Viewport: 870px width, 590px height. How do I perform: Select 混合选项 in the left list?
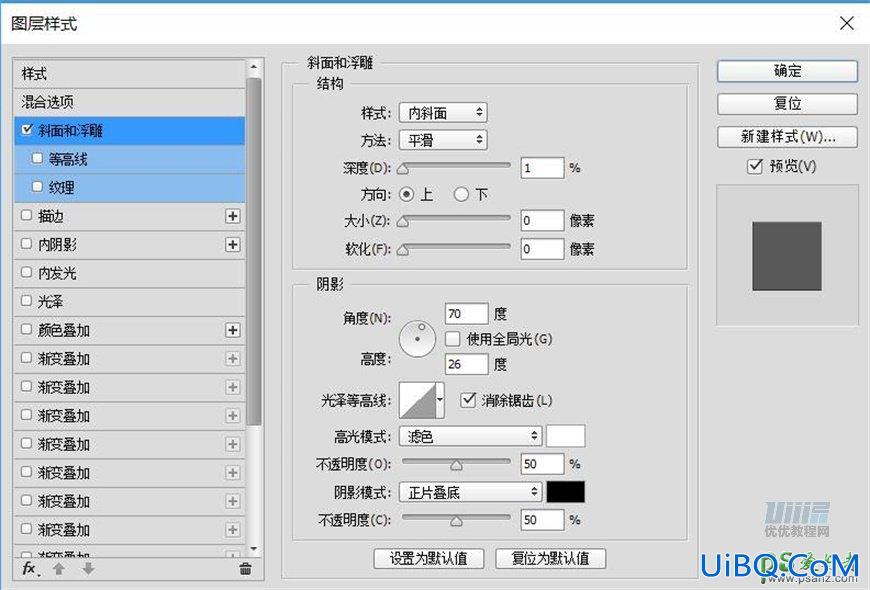tap(129, 102)
